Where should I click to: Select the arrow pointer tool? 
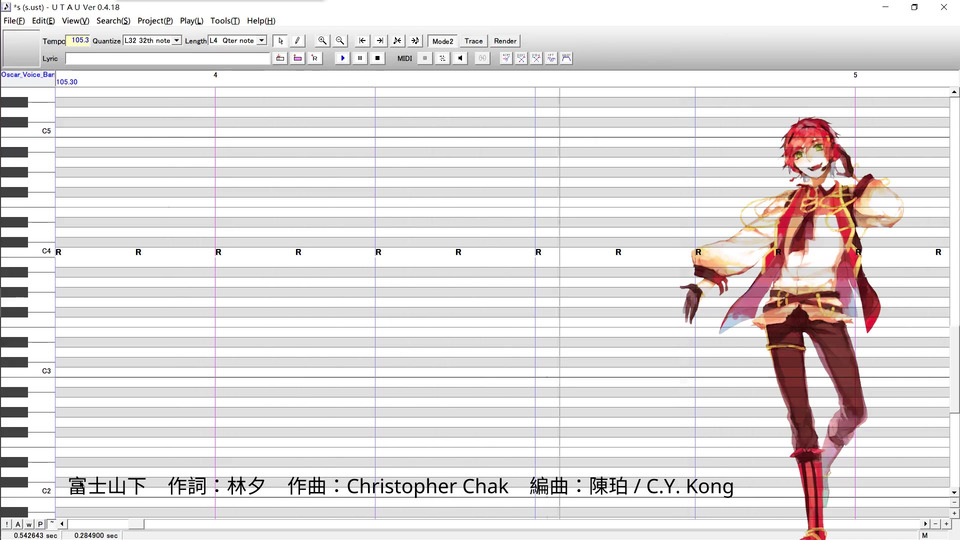point(280,41)
